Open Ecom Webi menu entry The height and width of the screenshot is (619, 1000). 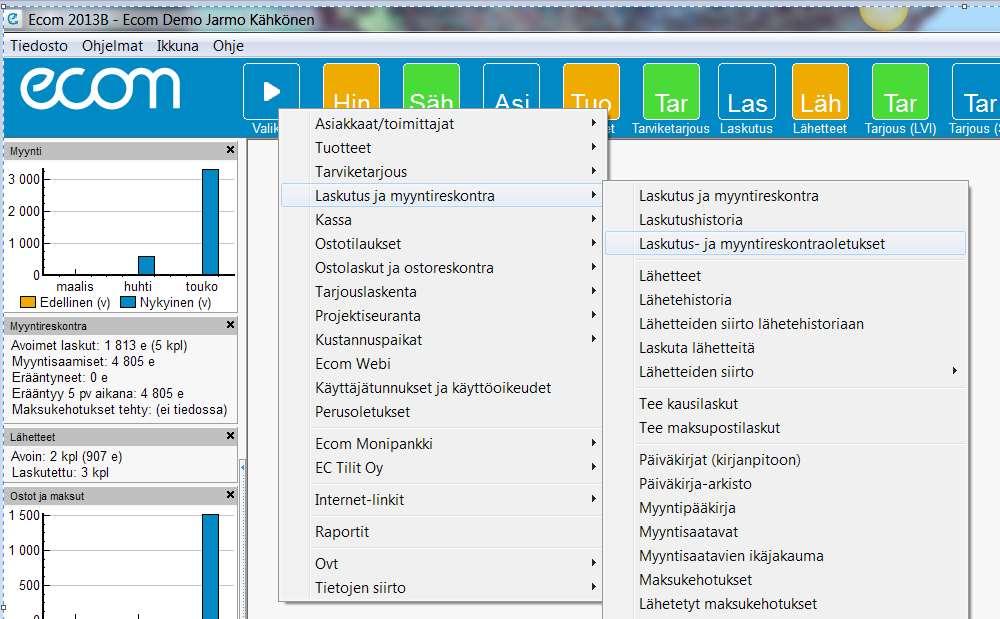[442, 364]
